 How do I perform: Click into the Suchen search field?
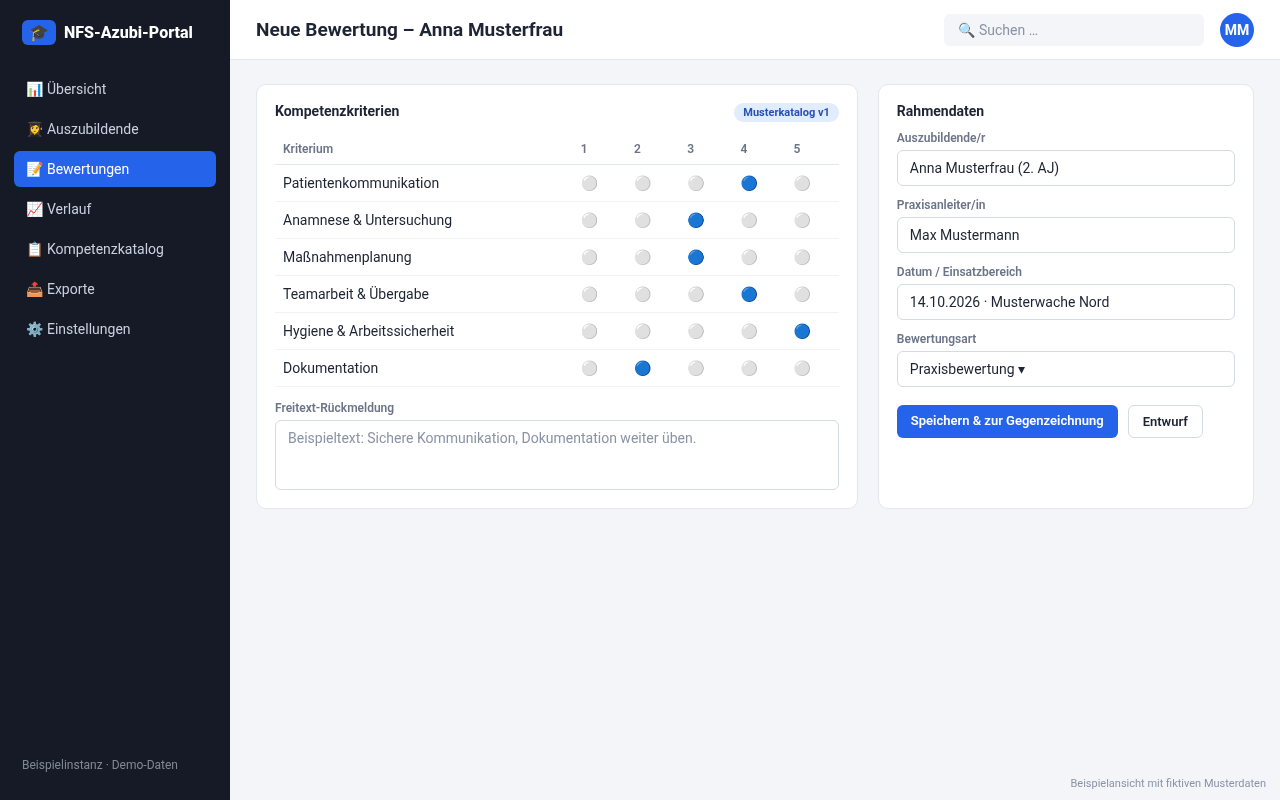point(1074,30)
